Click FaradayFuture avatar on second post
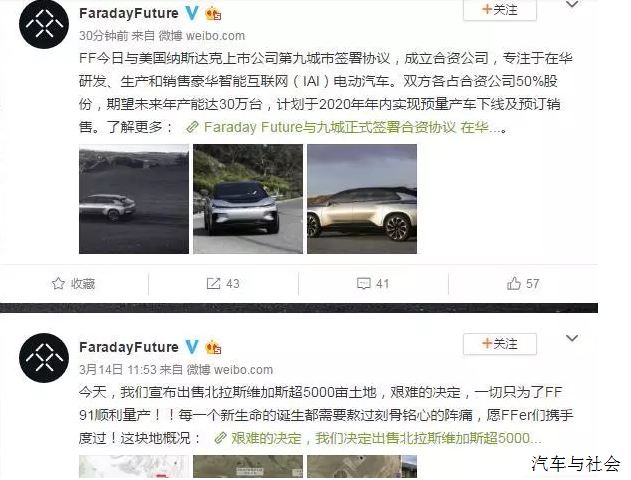Screen dimensions: 631x480 (x=44, y=358)
